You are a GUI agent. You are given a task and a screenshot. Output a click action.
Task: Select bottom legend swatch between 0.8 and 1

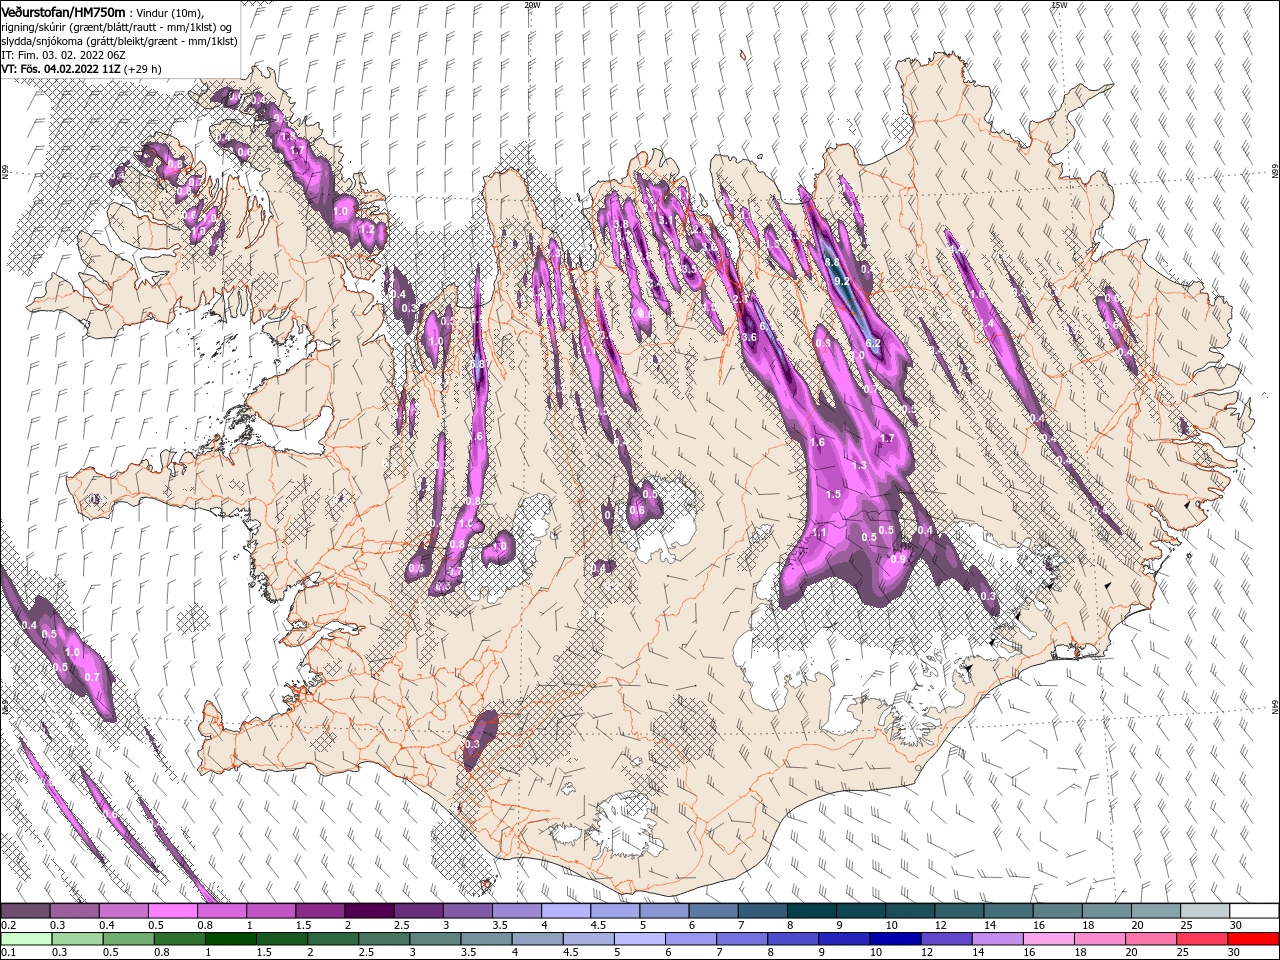click(x=179, y=939)
